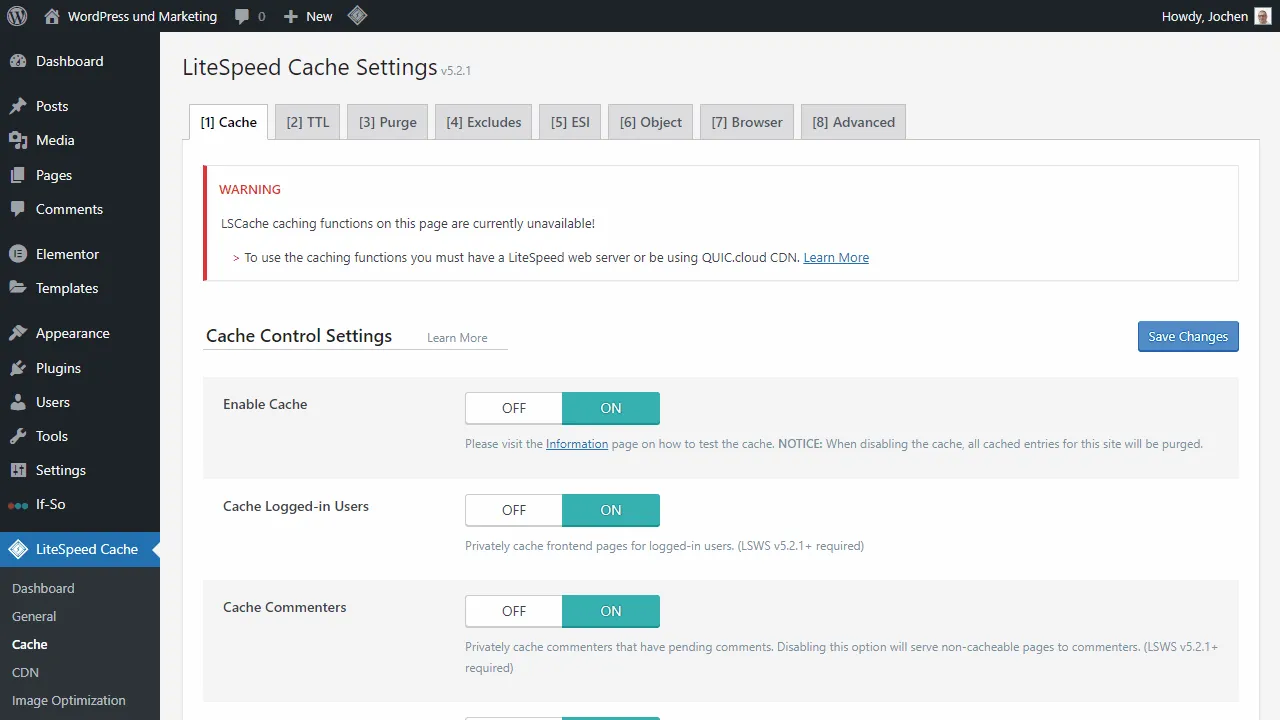This screenshot has width=1280, height=720.
Task: Click the Media icon in sidebar
Action: click(x=18, y=140)
